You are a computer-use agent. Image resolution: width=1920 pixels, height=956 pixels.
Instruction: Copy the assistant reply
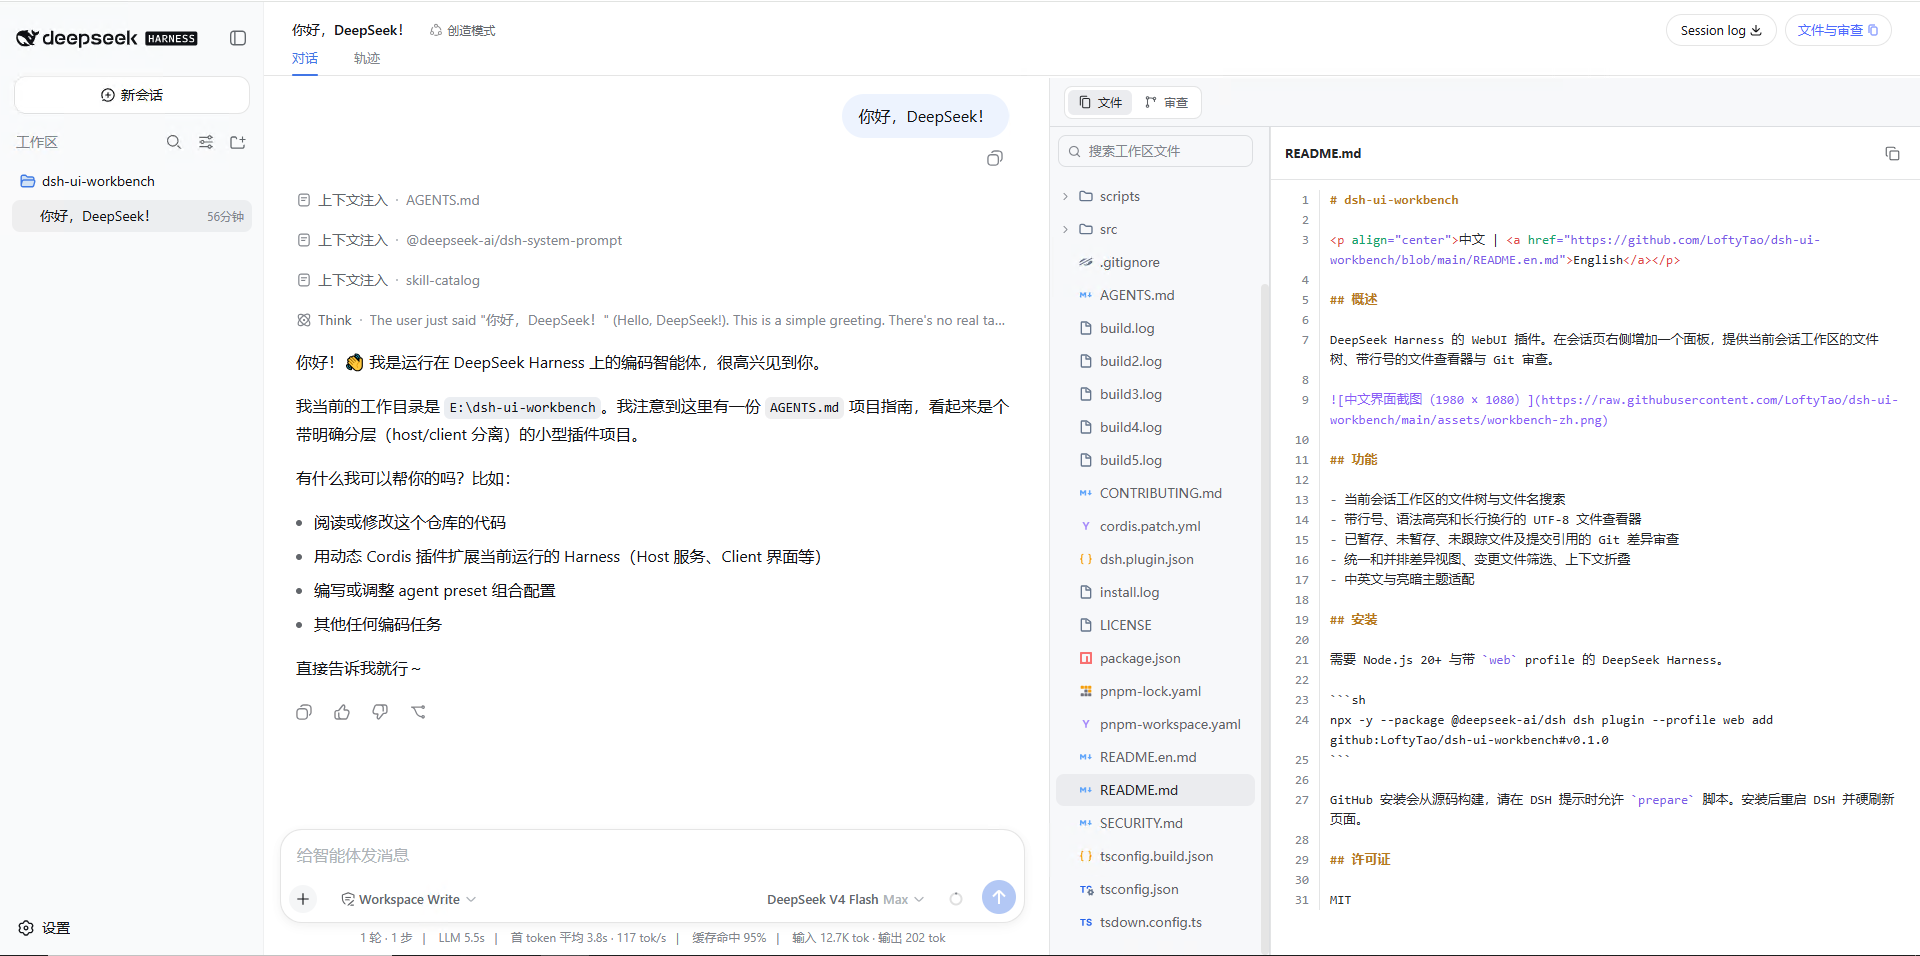[x=304, y=712]
